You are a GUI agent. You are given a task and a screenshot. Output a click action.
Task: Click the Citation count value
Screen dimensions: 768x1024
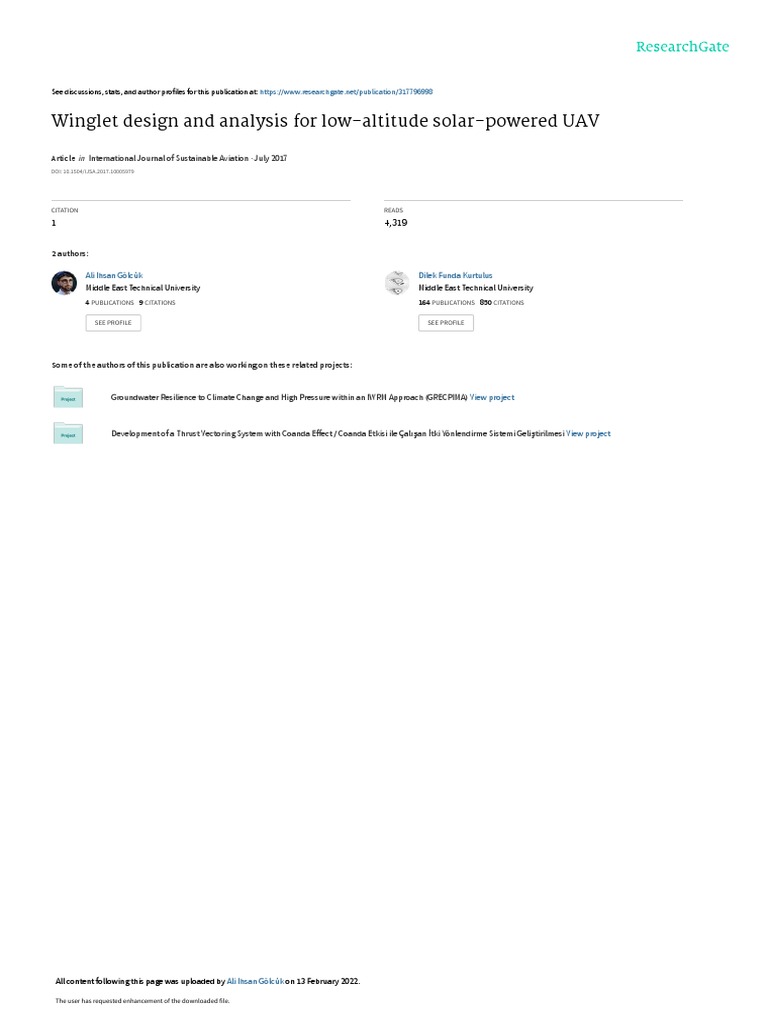tap(54, 223)
